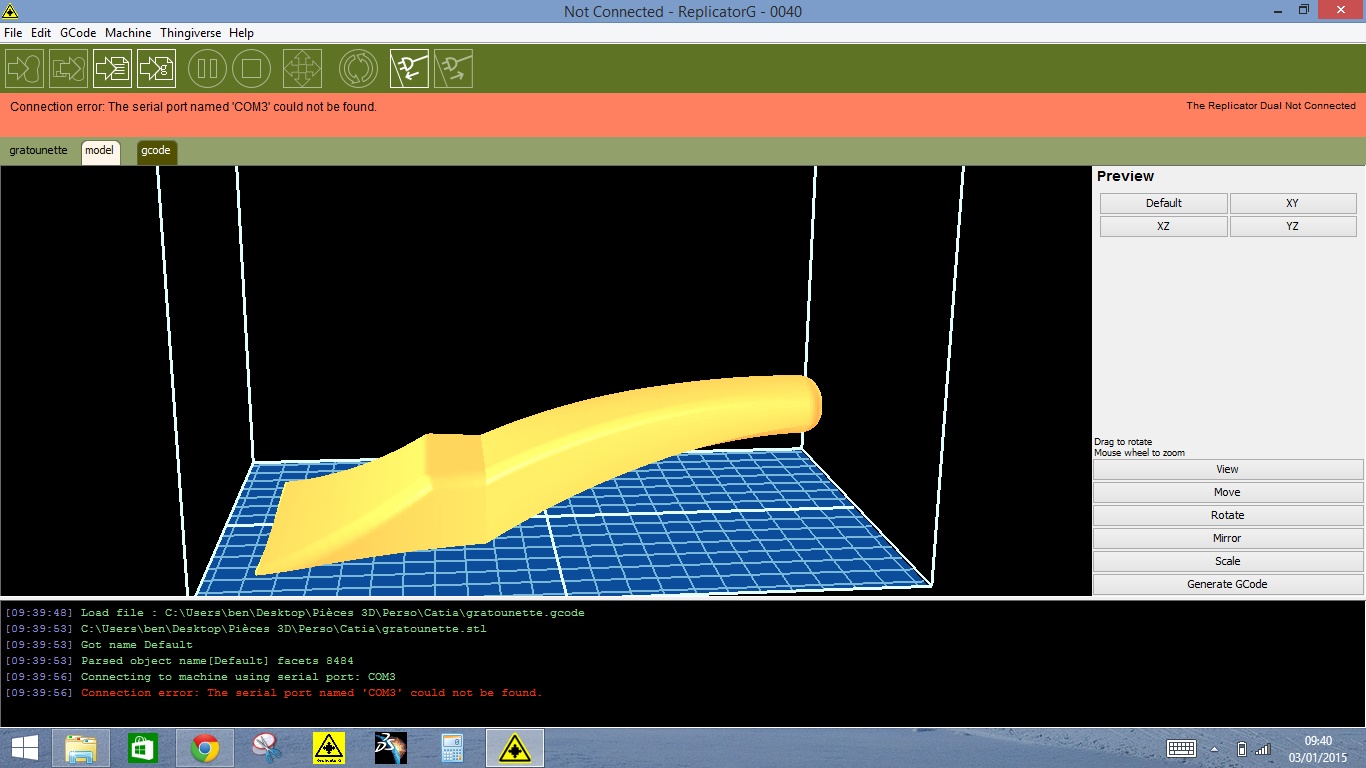Viewport: 1366px width, 768px height.
Task: Click the Generate GCode button
Action: click(x=1228, y=584)
